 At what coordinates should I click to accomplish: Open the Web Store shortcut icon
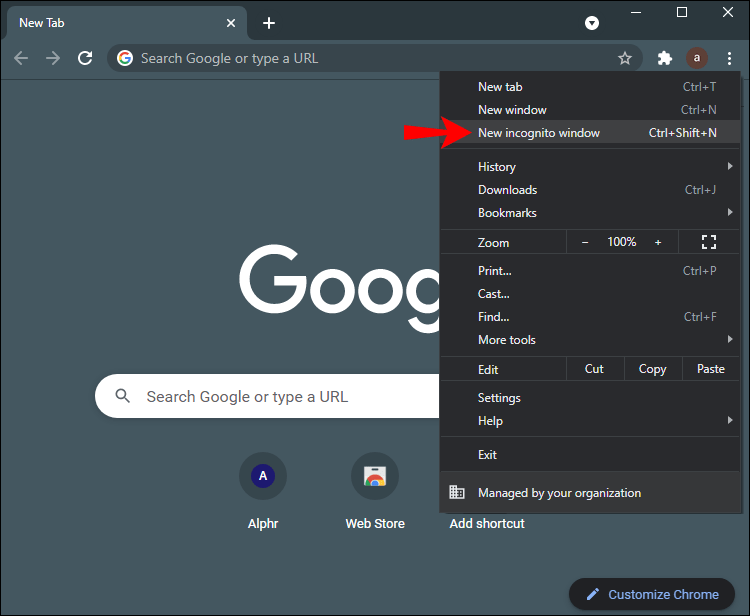(375, 477)
